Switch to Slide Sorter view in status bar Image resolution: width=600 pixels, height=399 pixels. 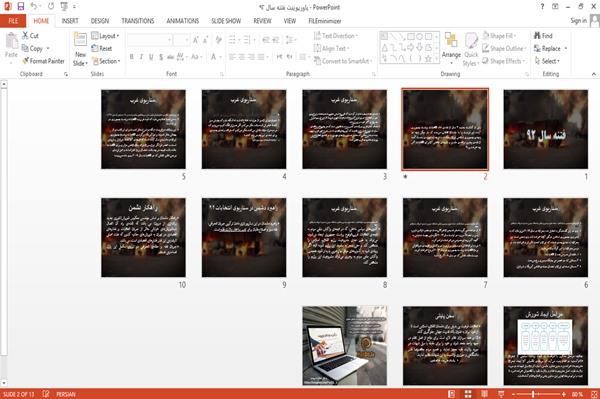tap(468, 394)
